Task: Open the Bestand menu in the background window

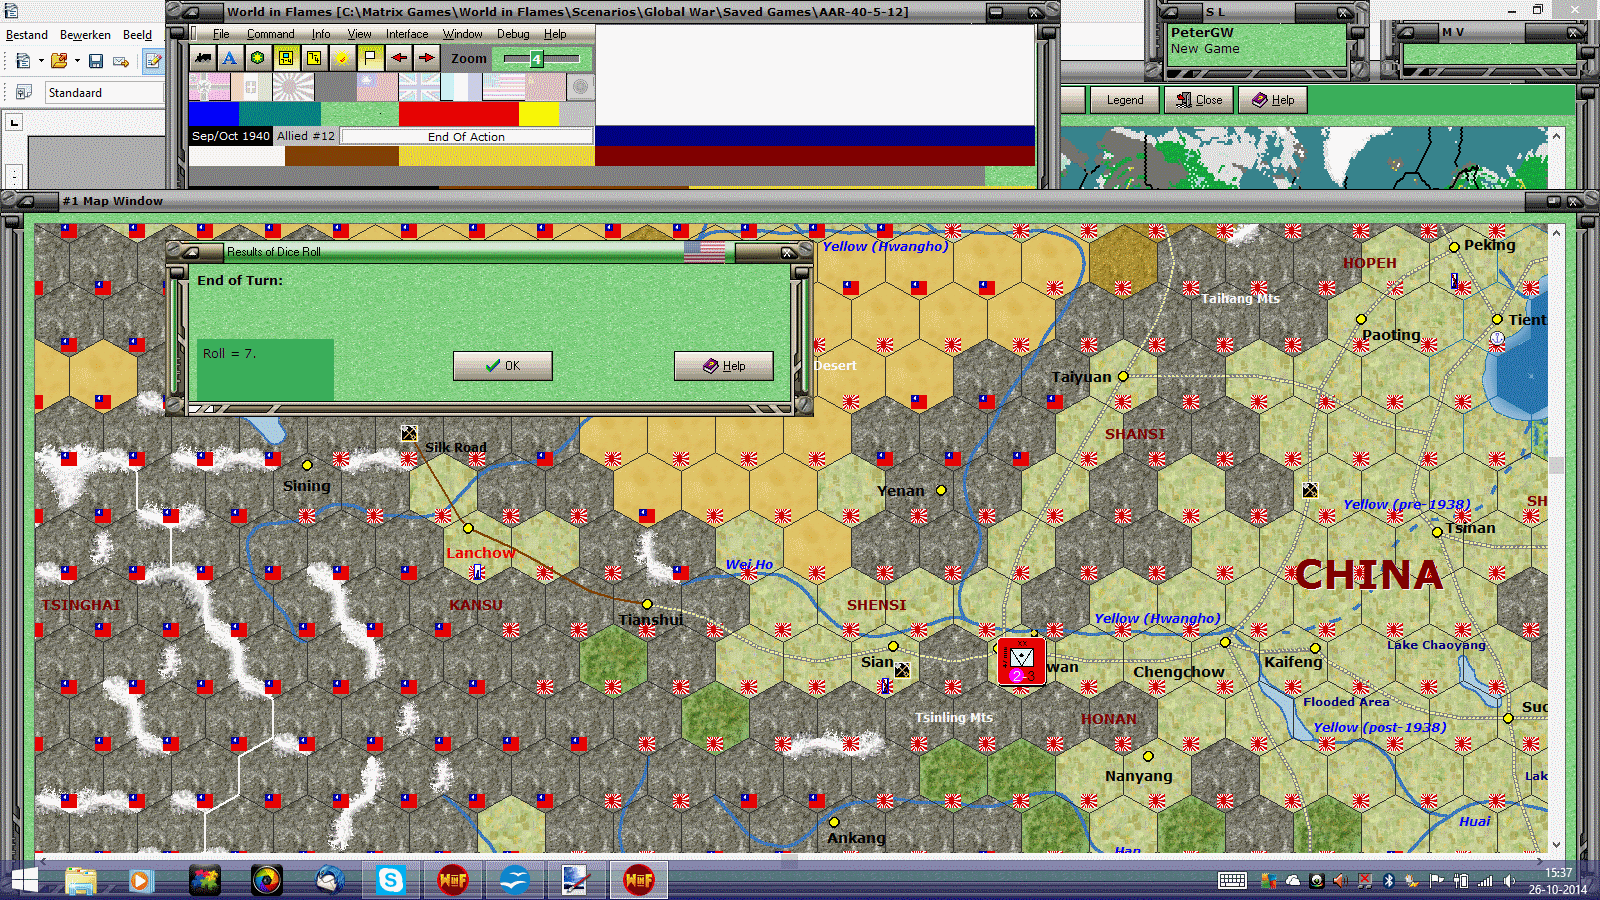Action: [27, 35]
